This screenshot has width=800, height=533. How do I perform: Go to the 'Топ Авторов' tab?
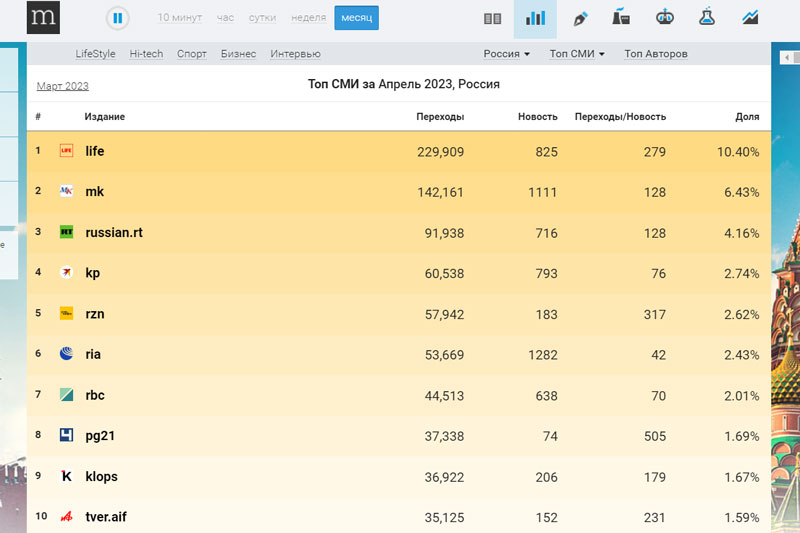point(655,54)
